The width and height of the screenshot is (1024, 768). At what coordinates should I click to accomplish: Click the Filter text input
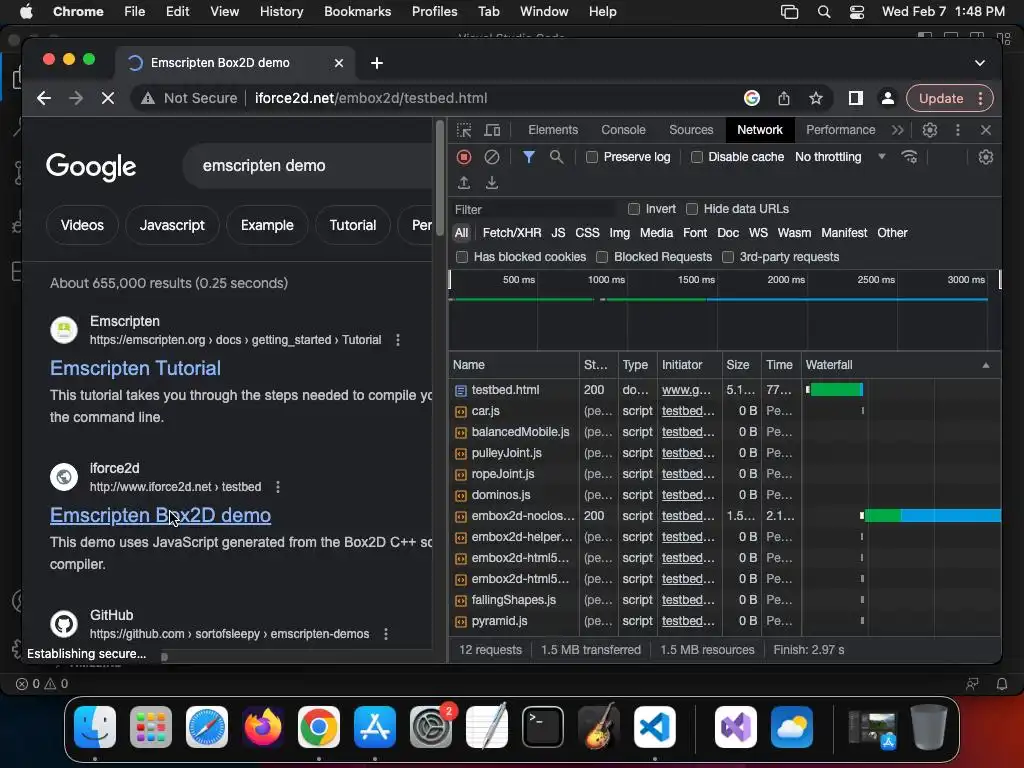tap(534, 209)
